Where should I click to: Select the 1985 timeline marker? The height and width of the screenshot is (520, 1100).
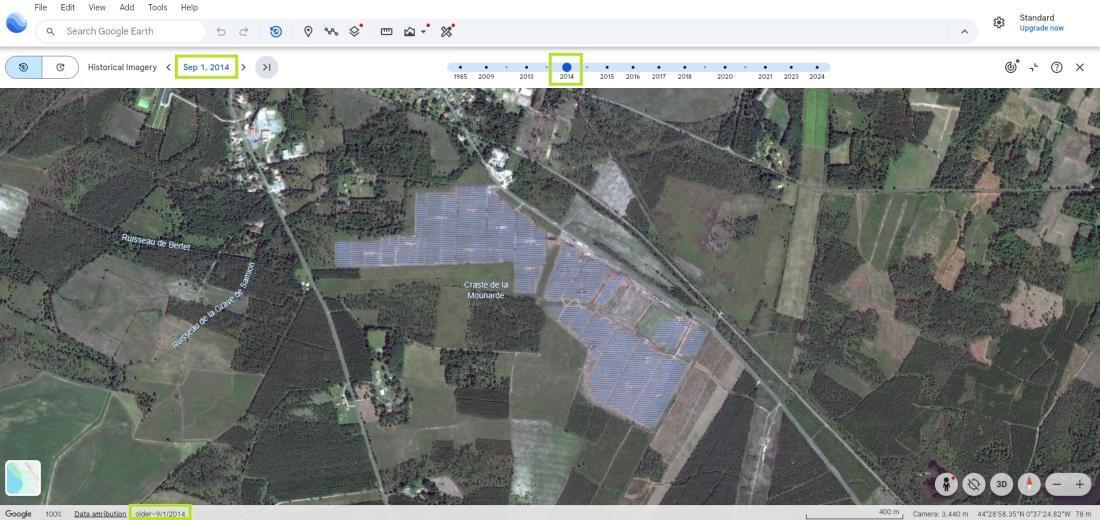point(460,68)
